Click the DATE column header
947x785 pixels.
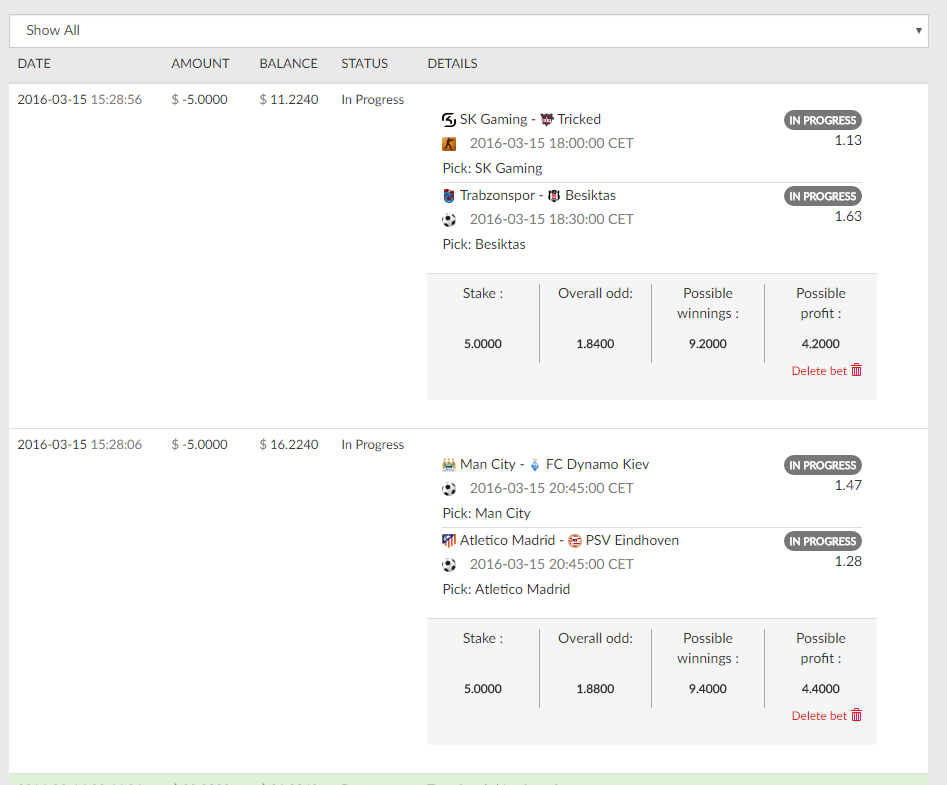click(34, 63)
